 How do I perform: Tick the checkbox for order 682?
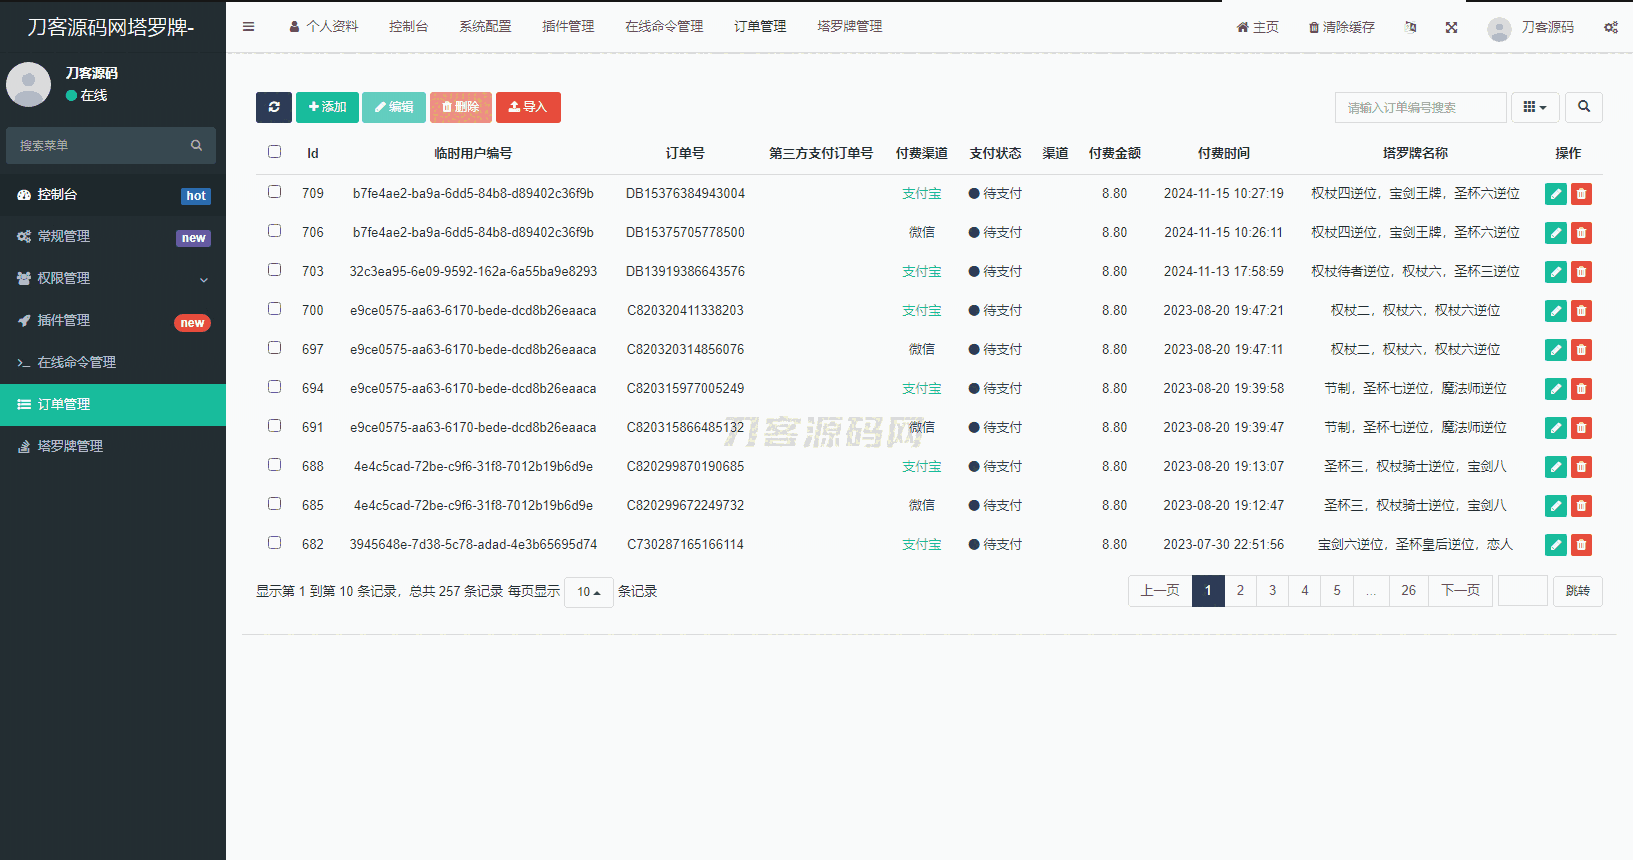(274, 543)
